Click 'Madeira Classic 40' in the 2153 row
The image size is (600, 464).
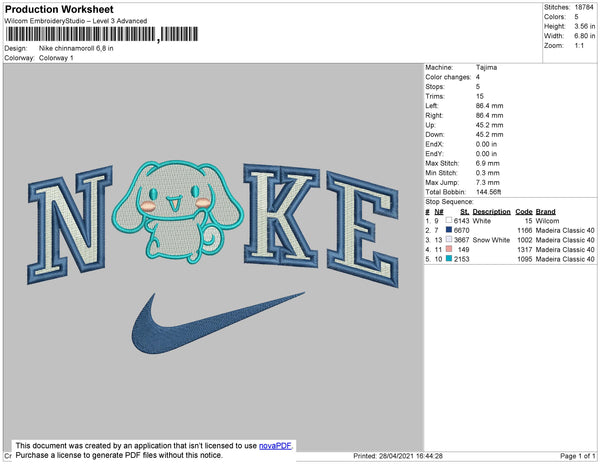(x=565, y=259)
